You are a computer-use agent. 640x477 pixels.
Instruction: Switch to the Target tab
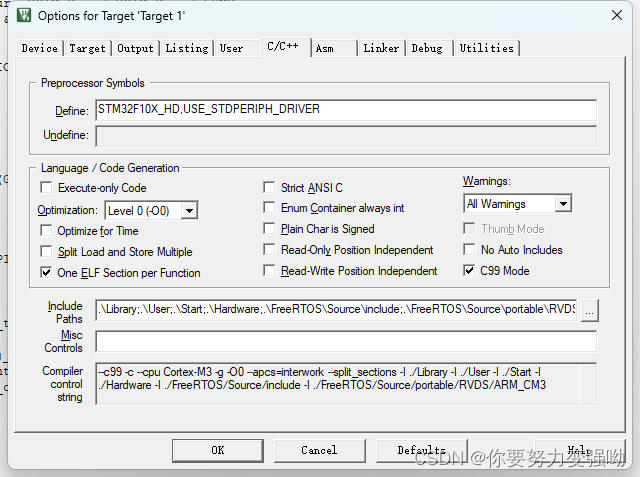click(x=87, y=48)
